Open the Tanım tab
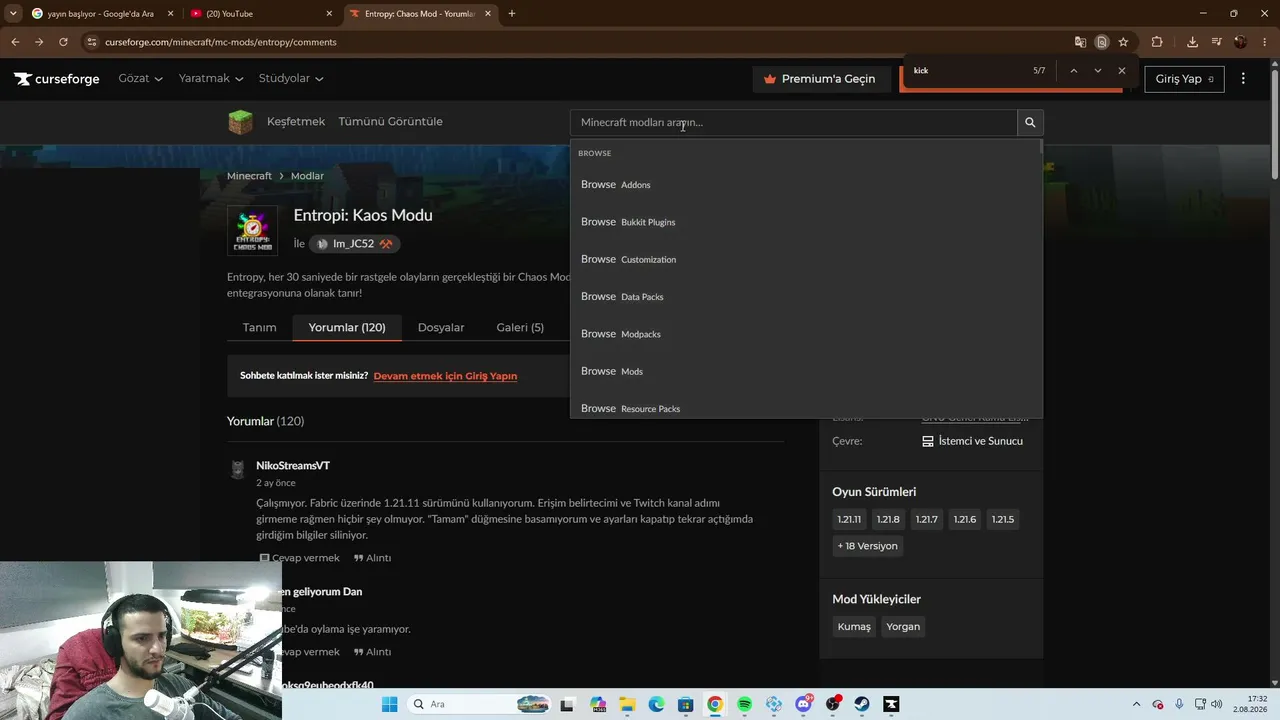 point(259,327)
